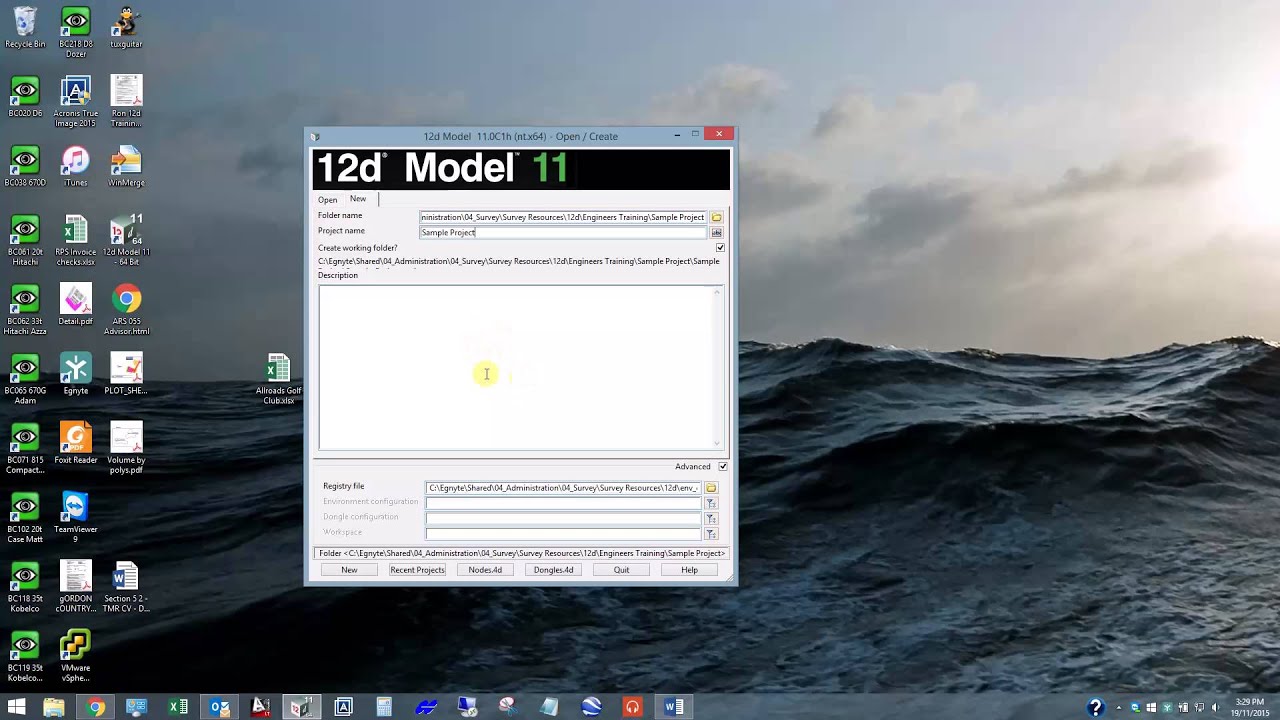Screen dimensions: 1280x720
Task: Open Environment configuration chooser icon
Action: (x=711, y=503)
